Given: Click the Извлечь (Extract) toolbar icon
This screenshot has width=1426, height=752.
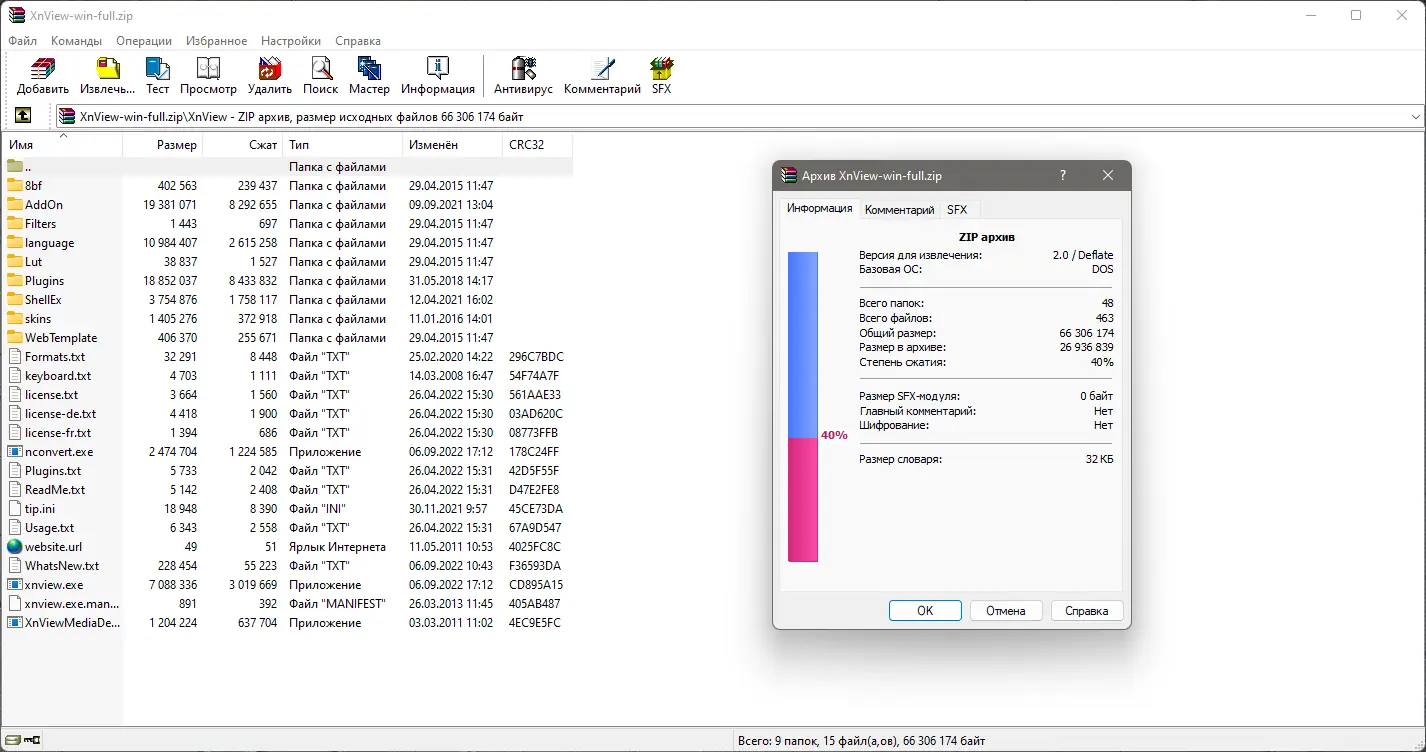Looking at the screenshot, I should pos(107,68).
